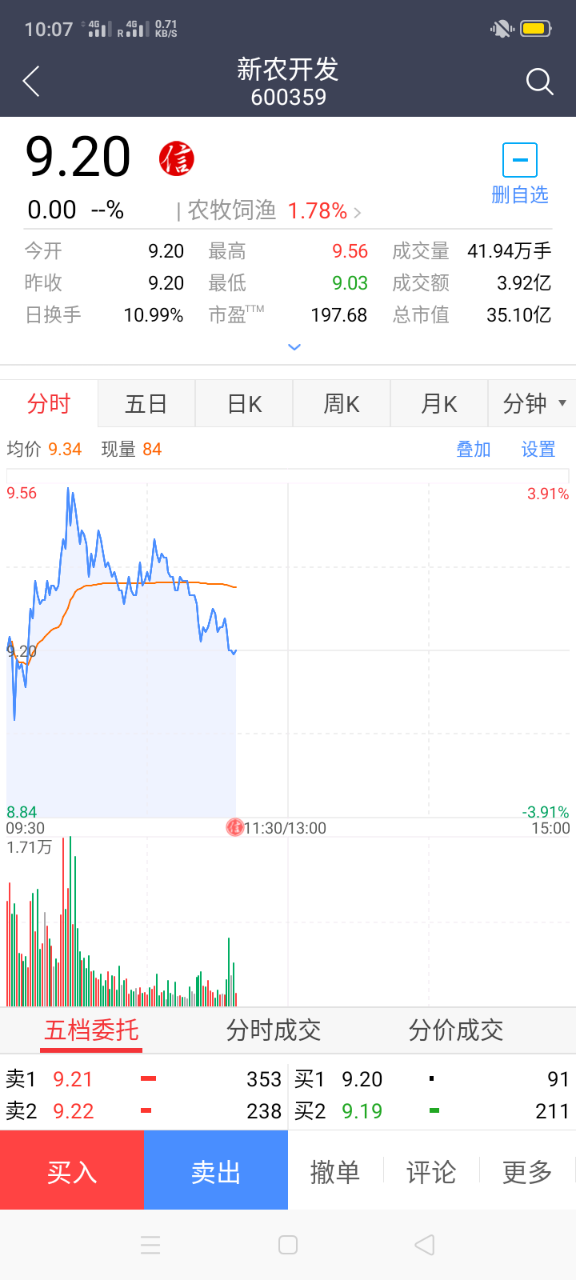Tap Android back triangle navigation icon
This screenshot has width=576, height=1280.
[x=424, y=1244]
